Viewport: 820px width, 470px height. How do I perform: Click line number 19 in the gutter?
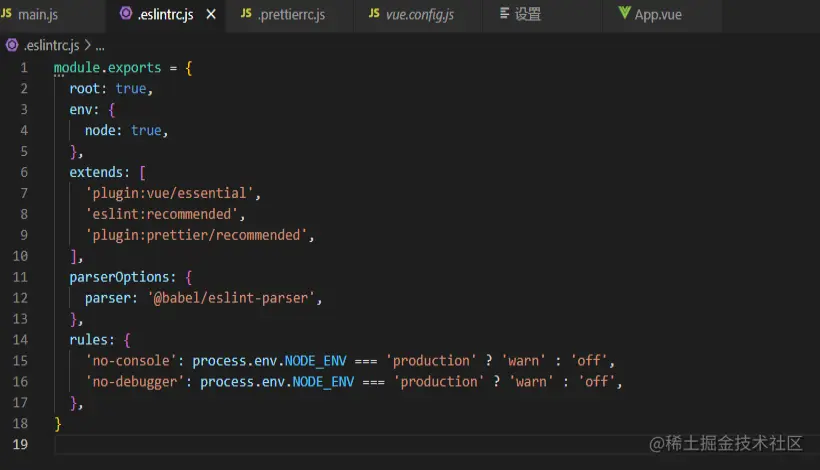pos(21,443)
